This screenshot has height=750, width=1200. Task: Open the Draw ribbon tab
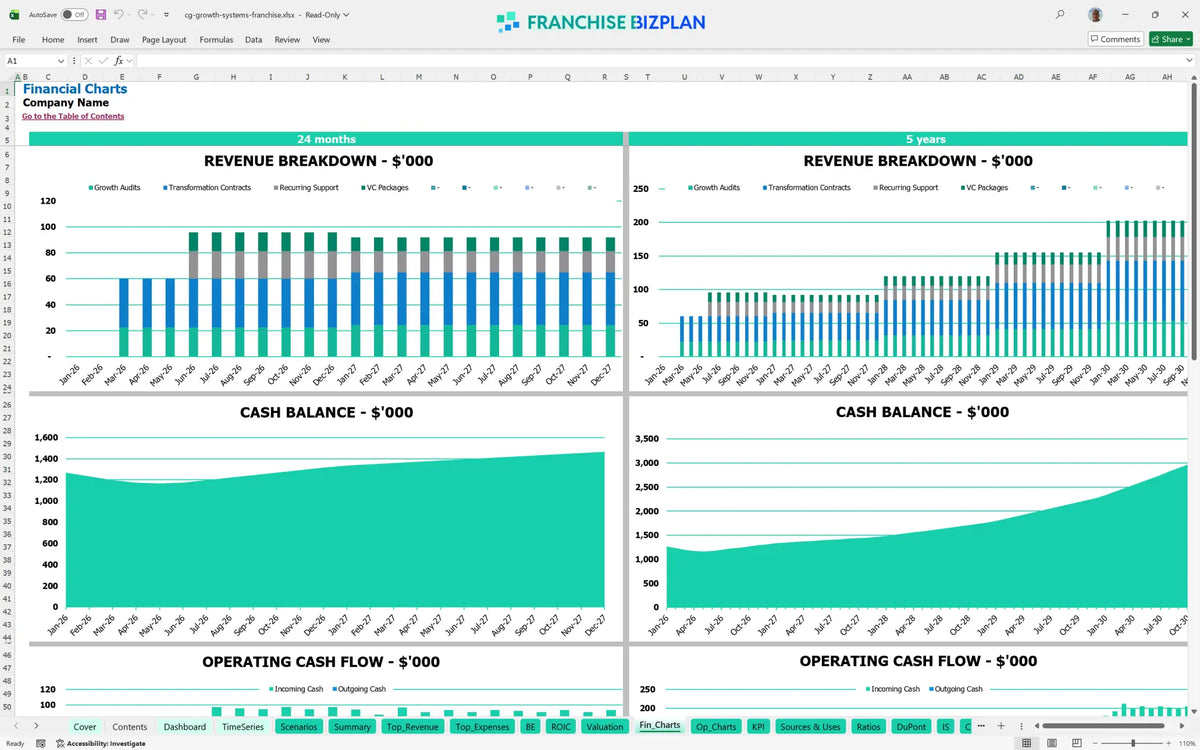tap(120, 40)
